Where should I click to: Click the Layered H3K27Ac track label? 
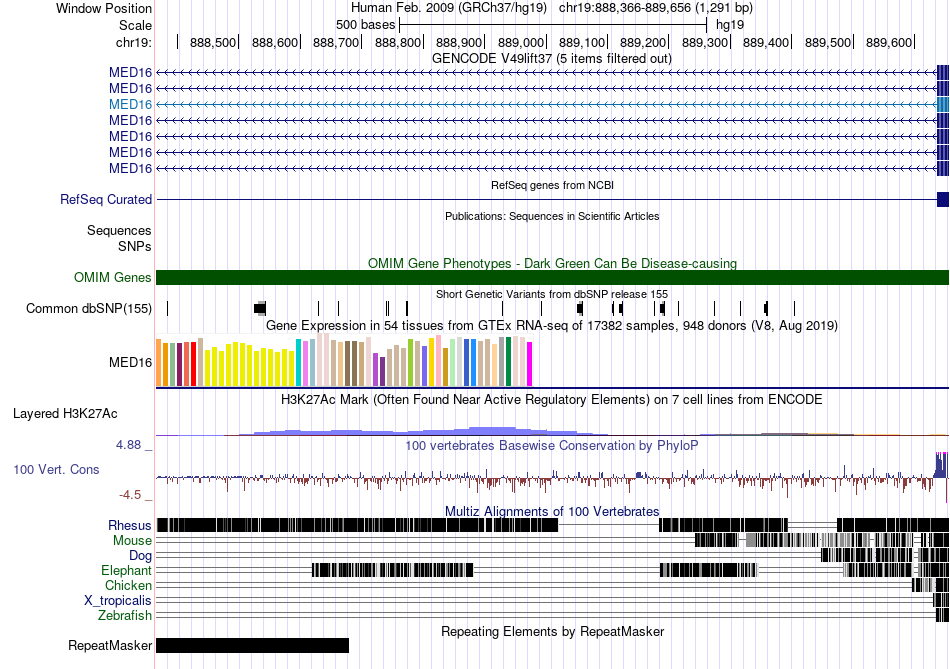click(x=65, y=414)
